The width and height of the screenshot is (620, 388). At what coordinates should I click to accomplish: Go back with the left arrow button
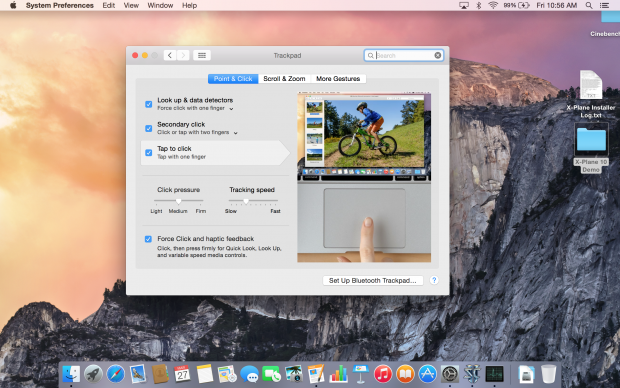(170, 55)
